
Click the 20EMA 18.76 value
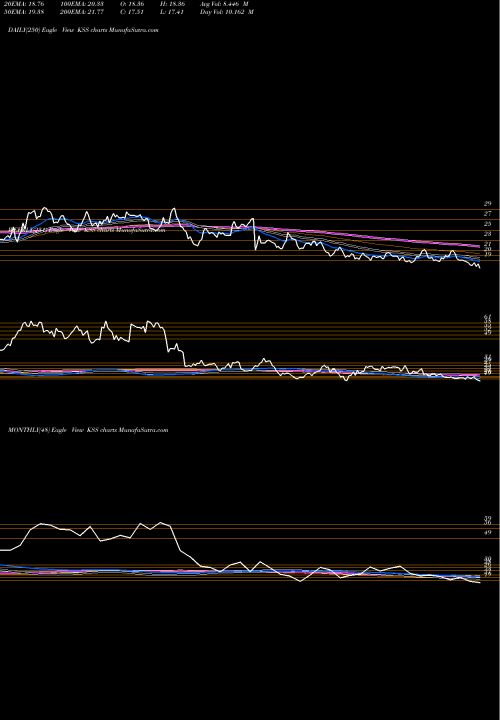22,3
